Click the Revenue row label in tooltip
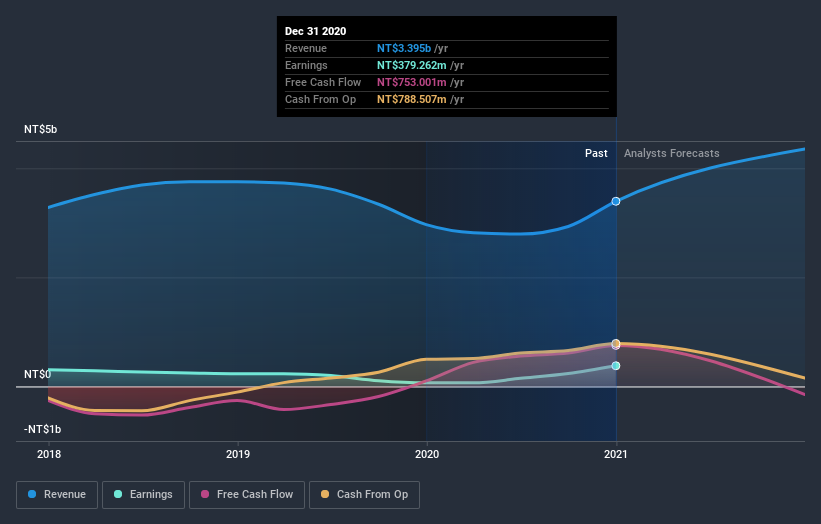 pyautogui.click(x=306, y=48)
